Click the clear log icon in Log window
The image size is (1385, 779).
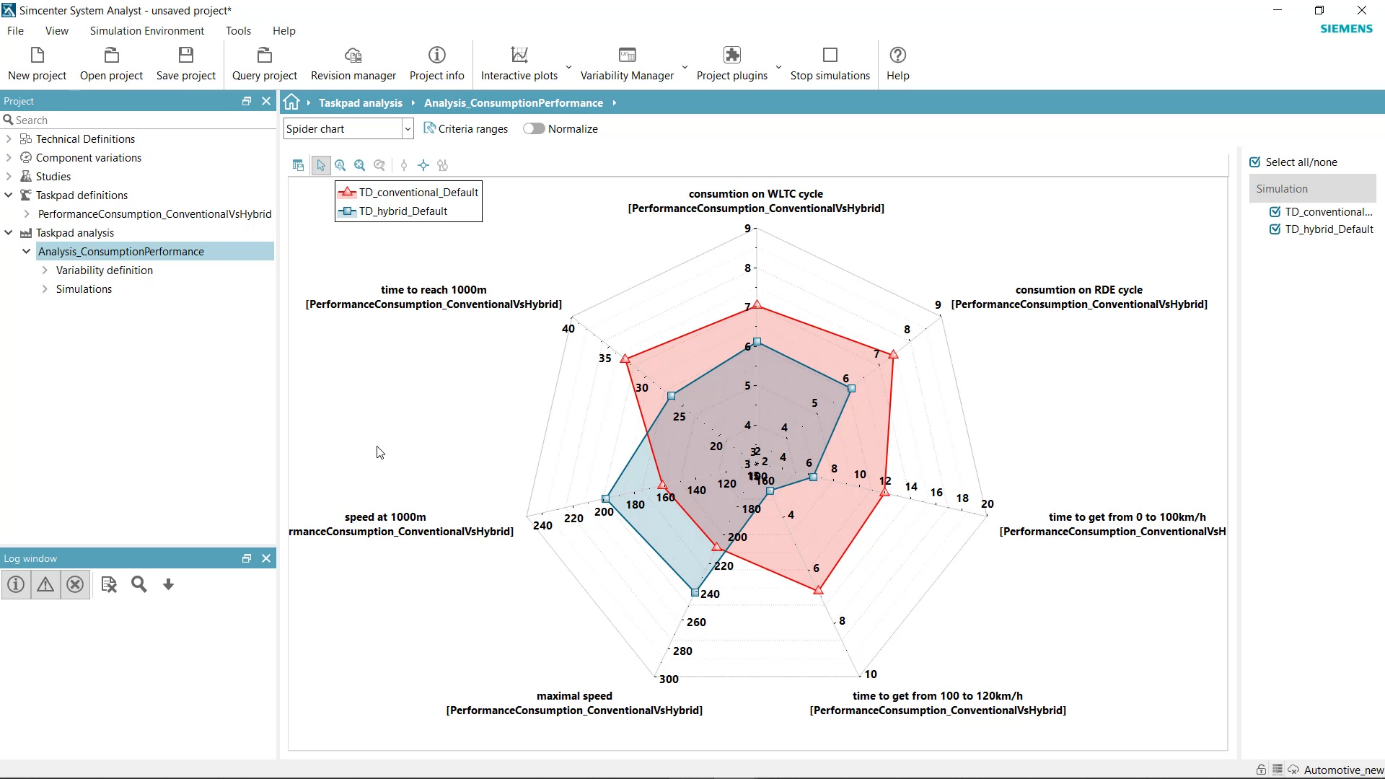pos(109,584)
